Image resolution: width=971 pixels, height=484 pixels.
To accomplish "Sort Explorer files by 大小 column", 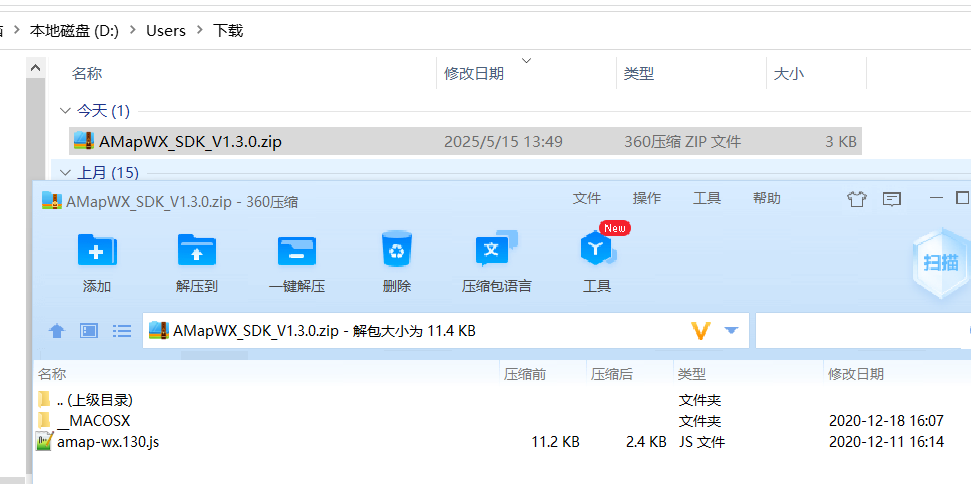I will coord(789,74).
